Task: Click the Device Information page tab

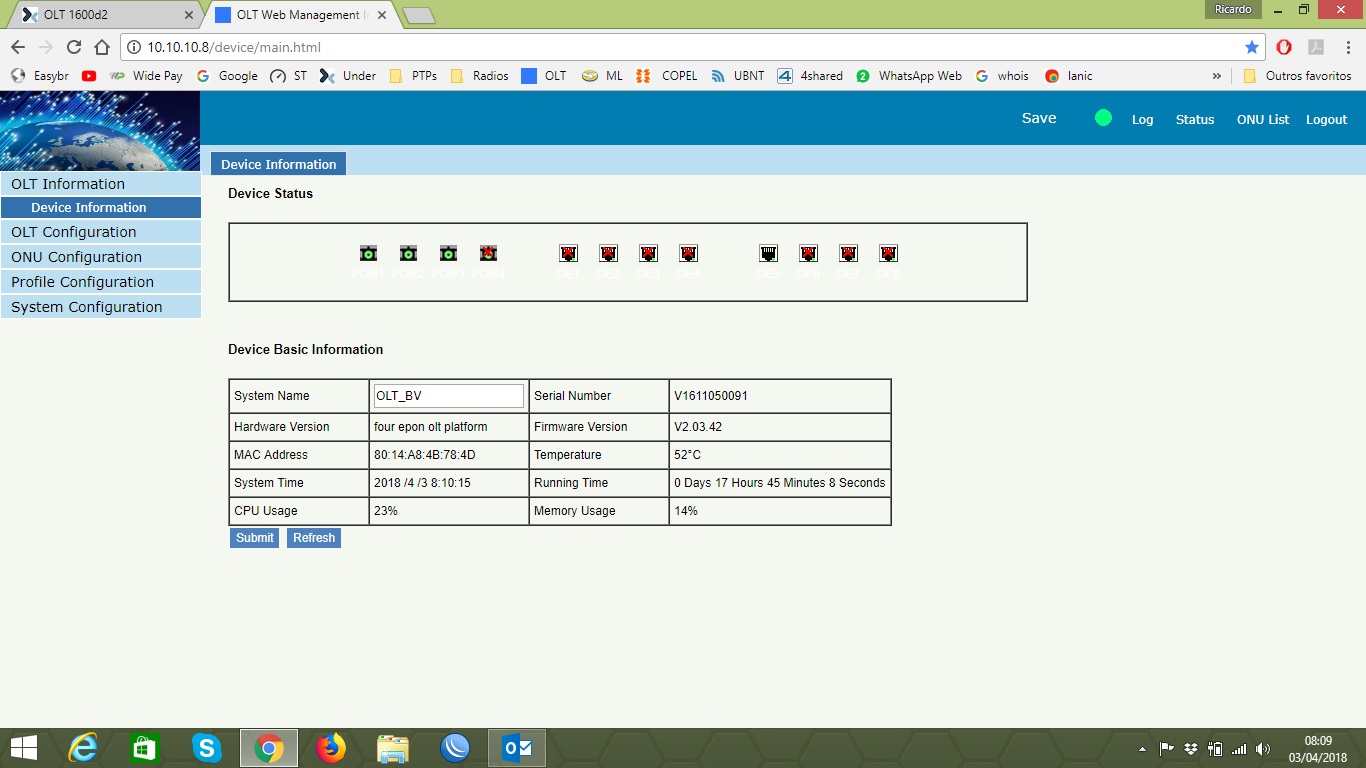Action: 278,164
